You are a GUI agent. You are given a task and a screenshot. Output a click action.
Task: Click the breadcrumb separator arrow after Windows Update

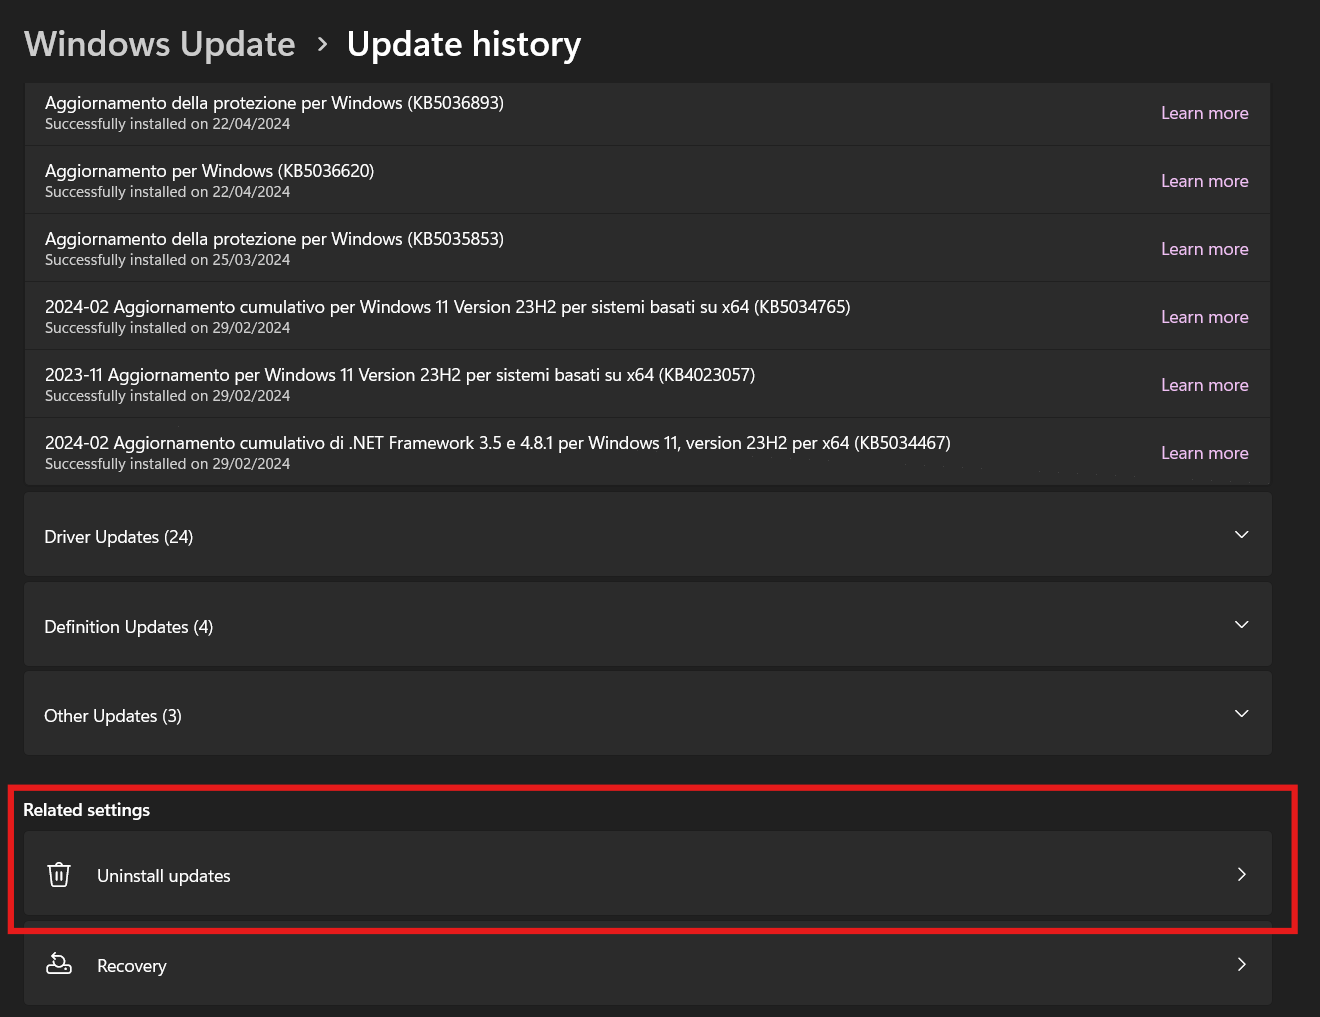pyautogui.click(x=322, y=44)
